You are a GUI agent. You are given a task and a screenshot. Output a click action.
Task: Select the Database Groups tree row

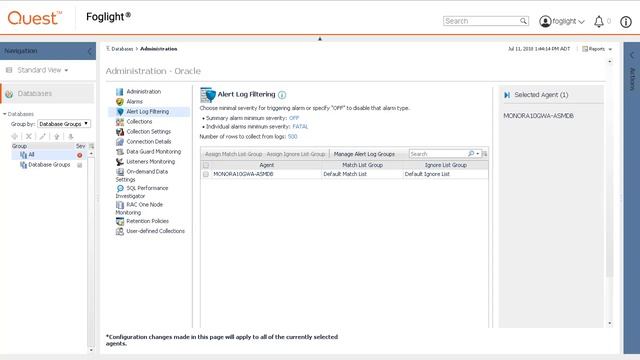coord(49,164)
